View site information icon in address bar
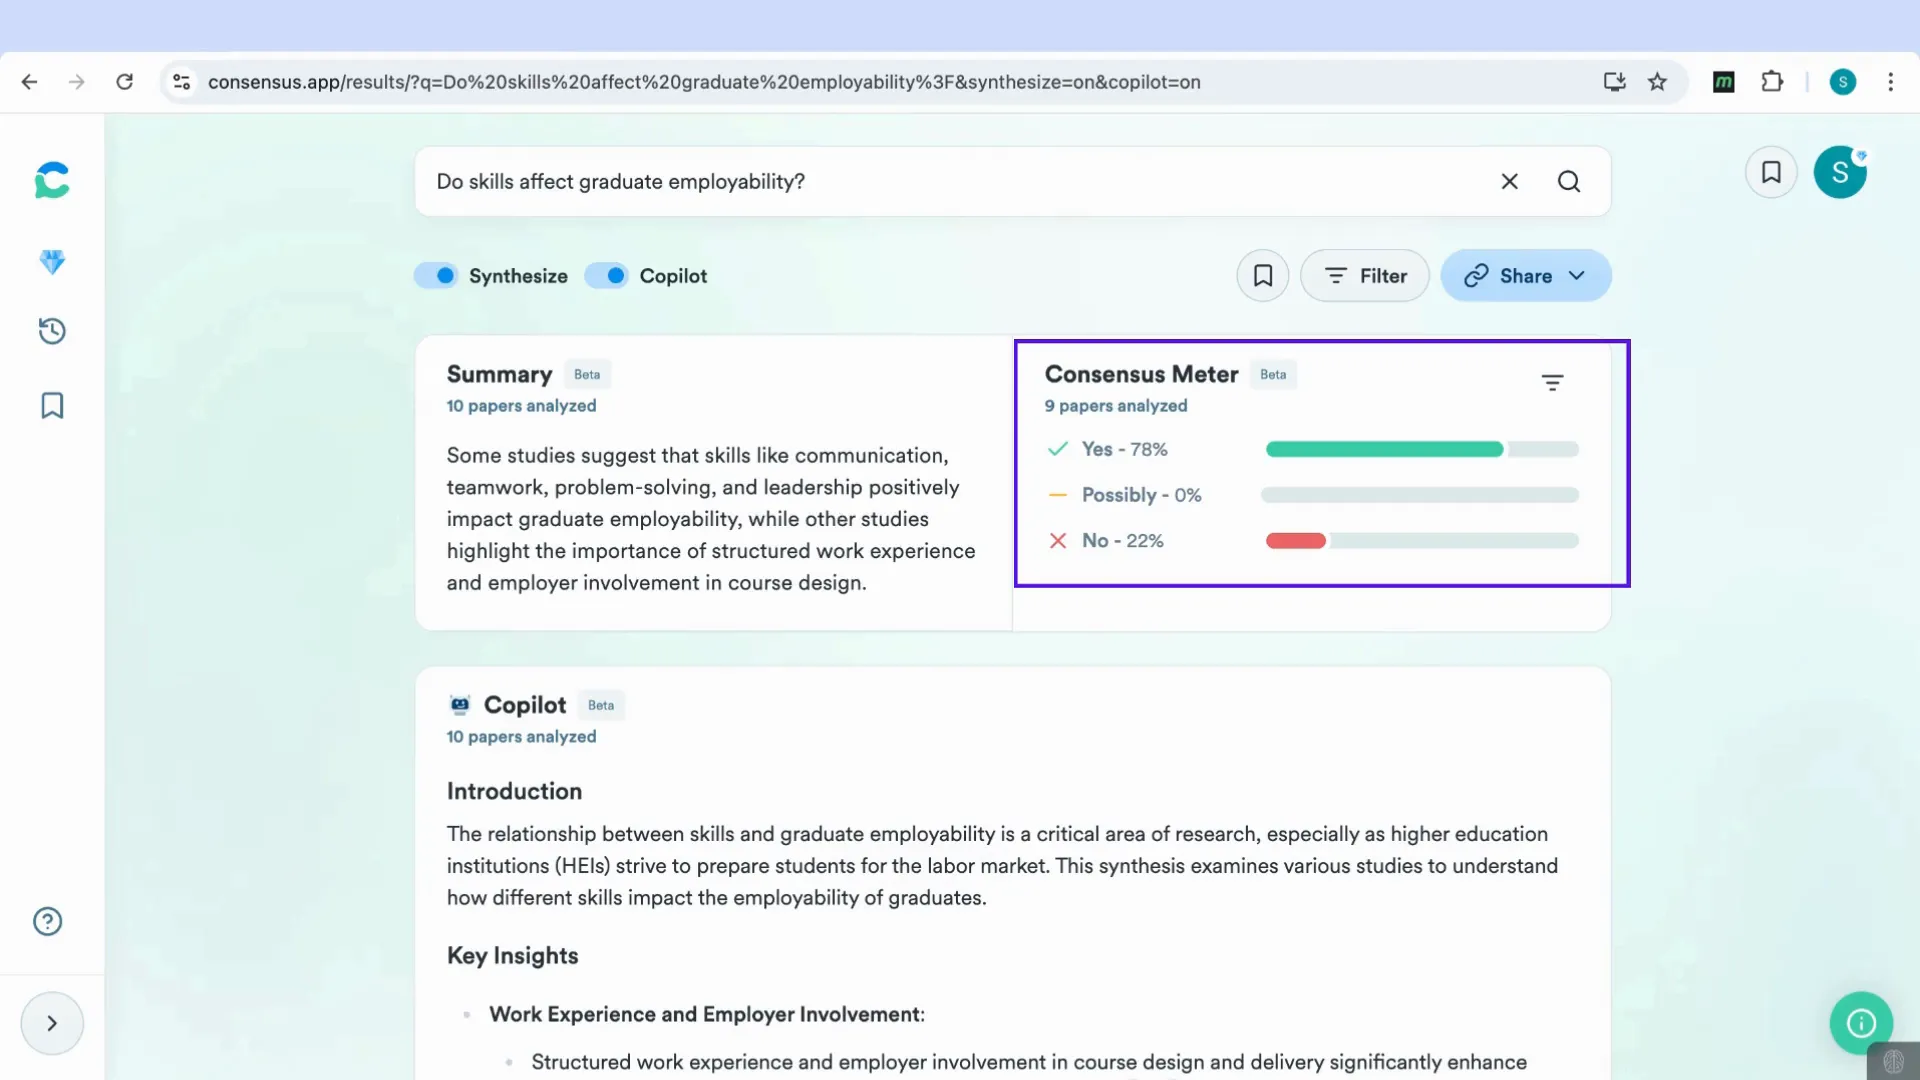Image resolution: width=1920 pixels, height=1080 pixels. click(182, 82)
